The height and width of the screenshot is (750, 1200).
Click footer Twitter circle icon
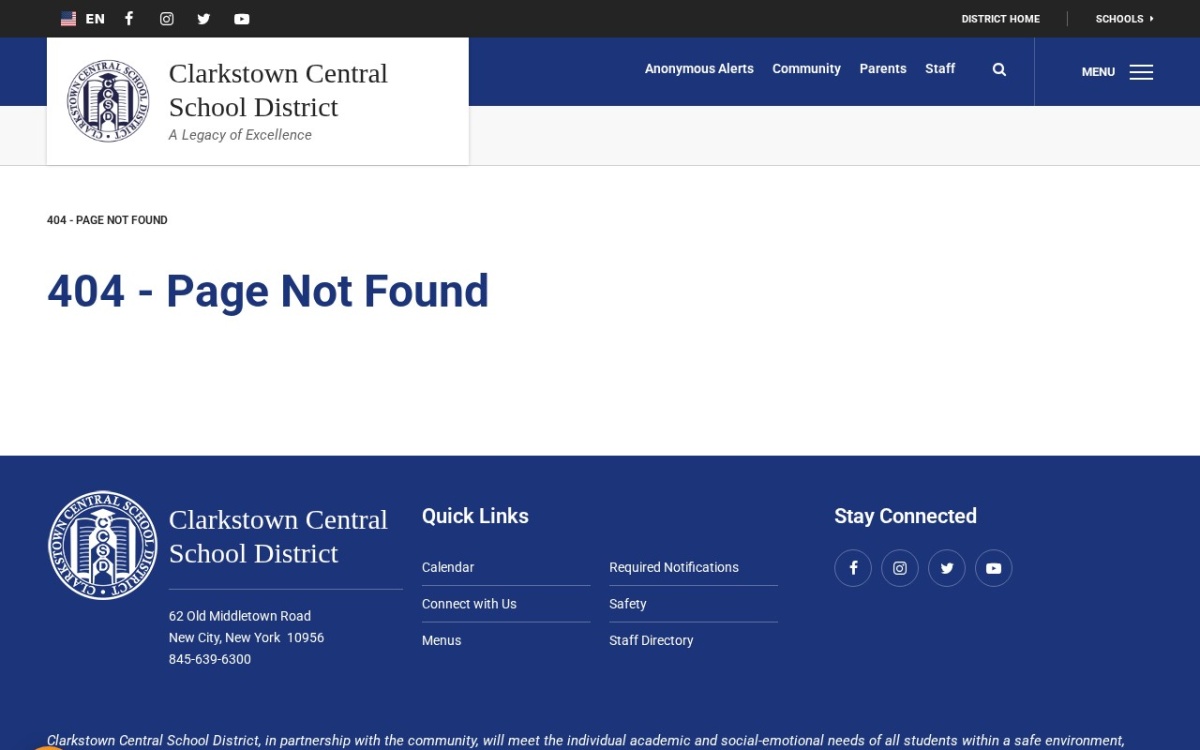pos(947,568)
